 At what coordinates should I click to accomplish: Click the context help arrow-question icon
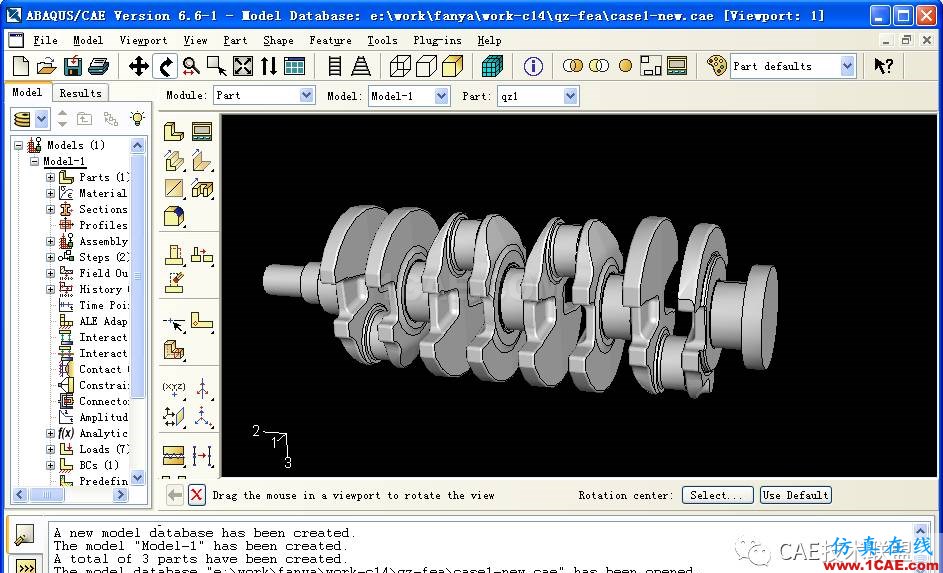(883, 66)
